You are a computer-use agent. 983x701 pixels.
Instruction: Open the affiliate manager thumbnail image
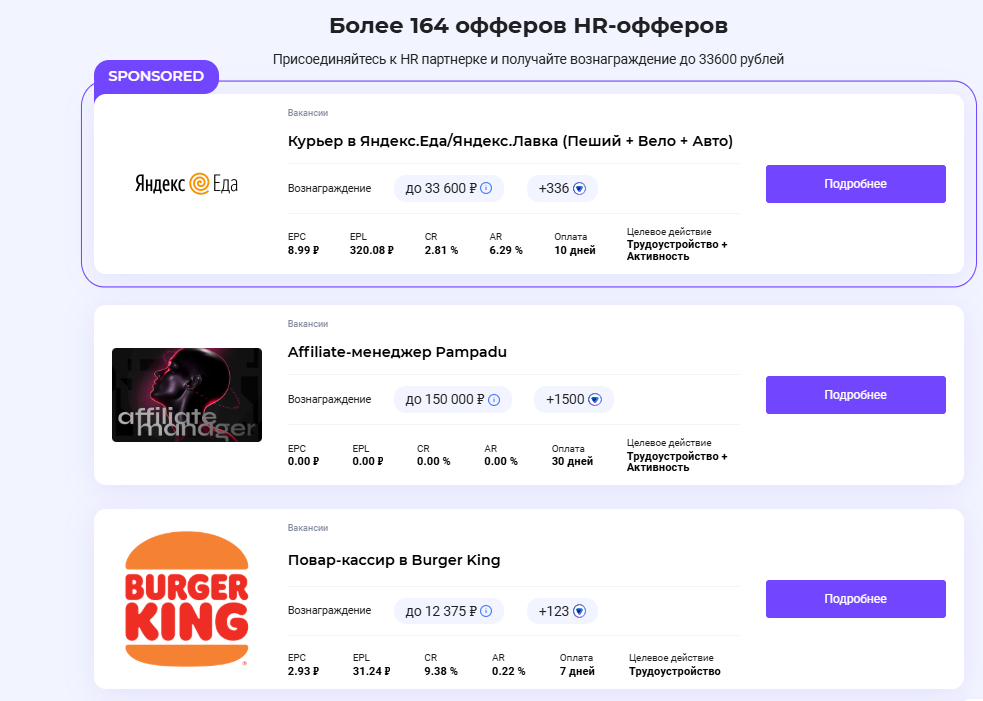[187, 395]
